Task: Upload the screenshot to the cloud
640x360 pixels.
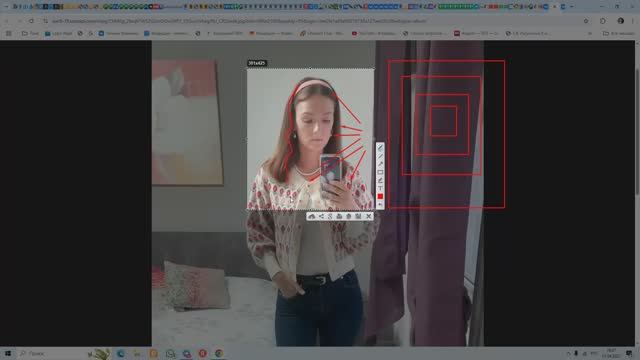Action: tap(312, 216)
